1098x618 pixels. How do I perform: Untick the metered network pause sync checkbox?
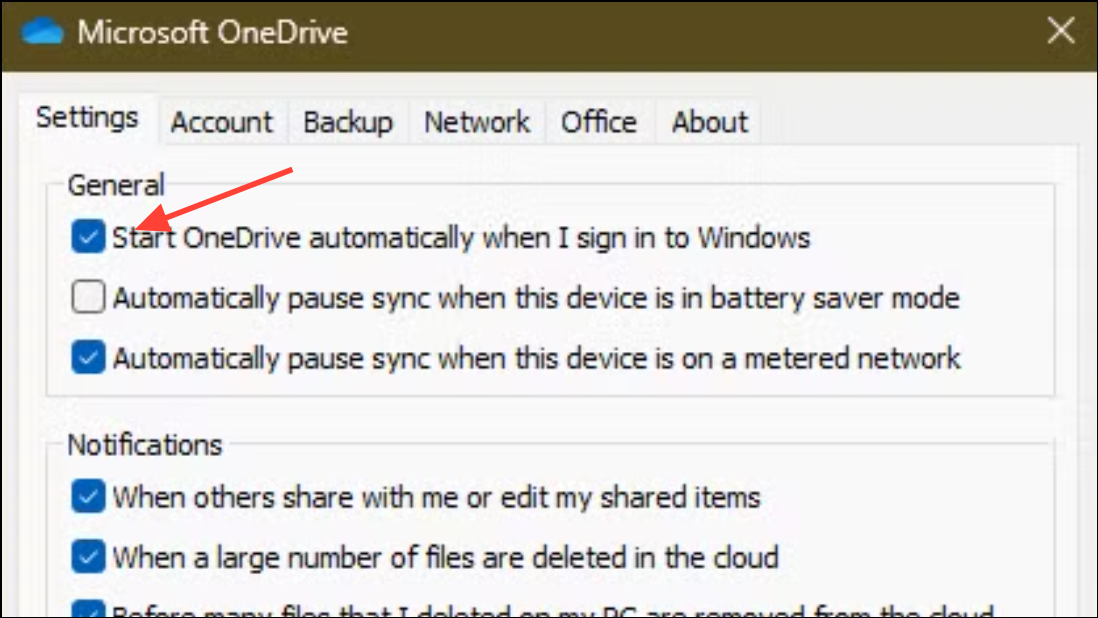[88, 358]
